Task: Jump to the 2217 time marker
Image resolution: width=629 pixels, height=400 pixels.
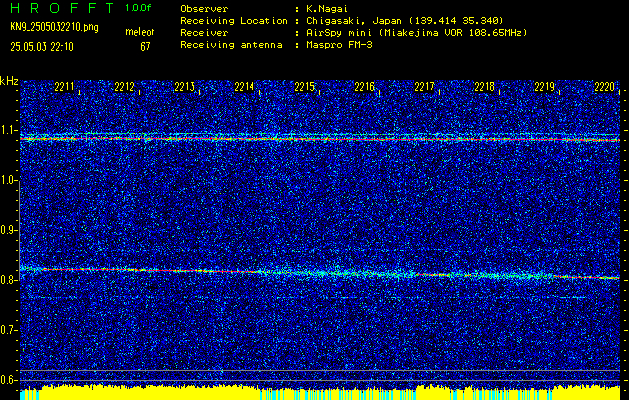Action: click(x=424, y=87)
